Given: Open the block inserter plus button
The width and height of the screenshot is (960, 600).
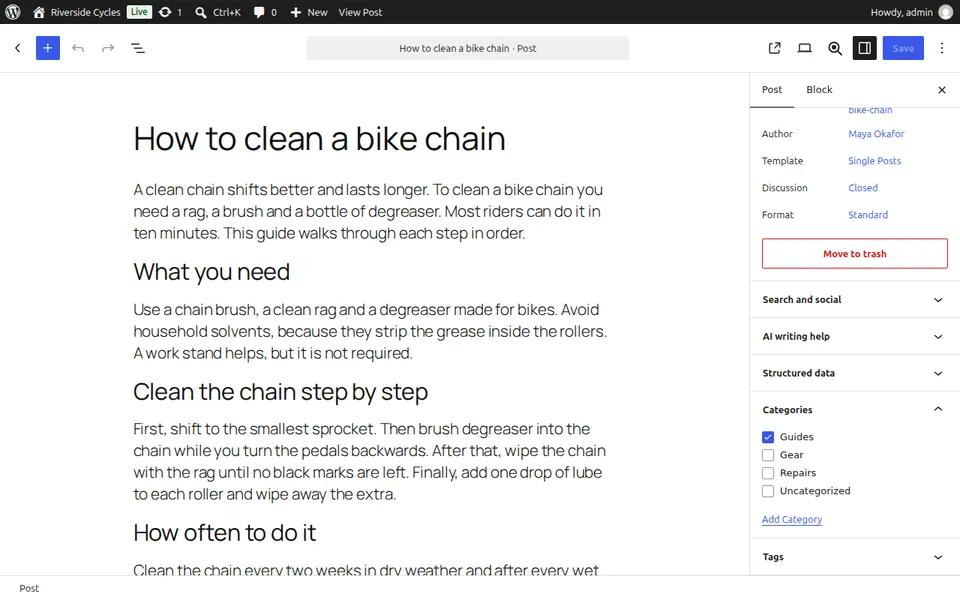Looking at the screenshot, I should tap(48, 48).
